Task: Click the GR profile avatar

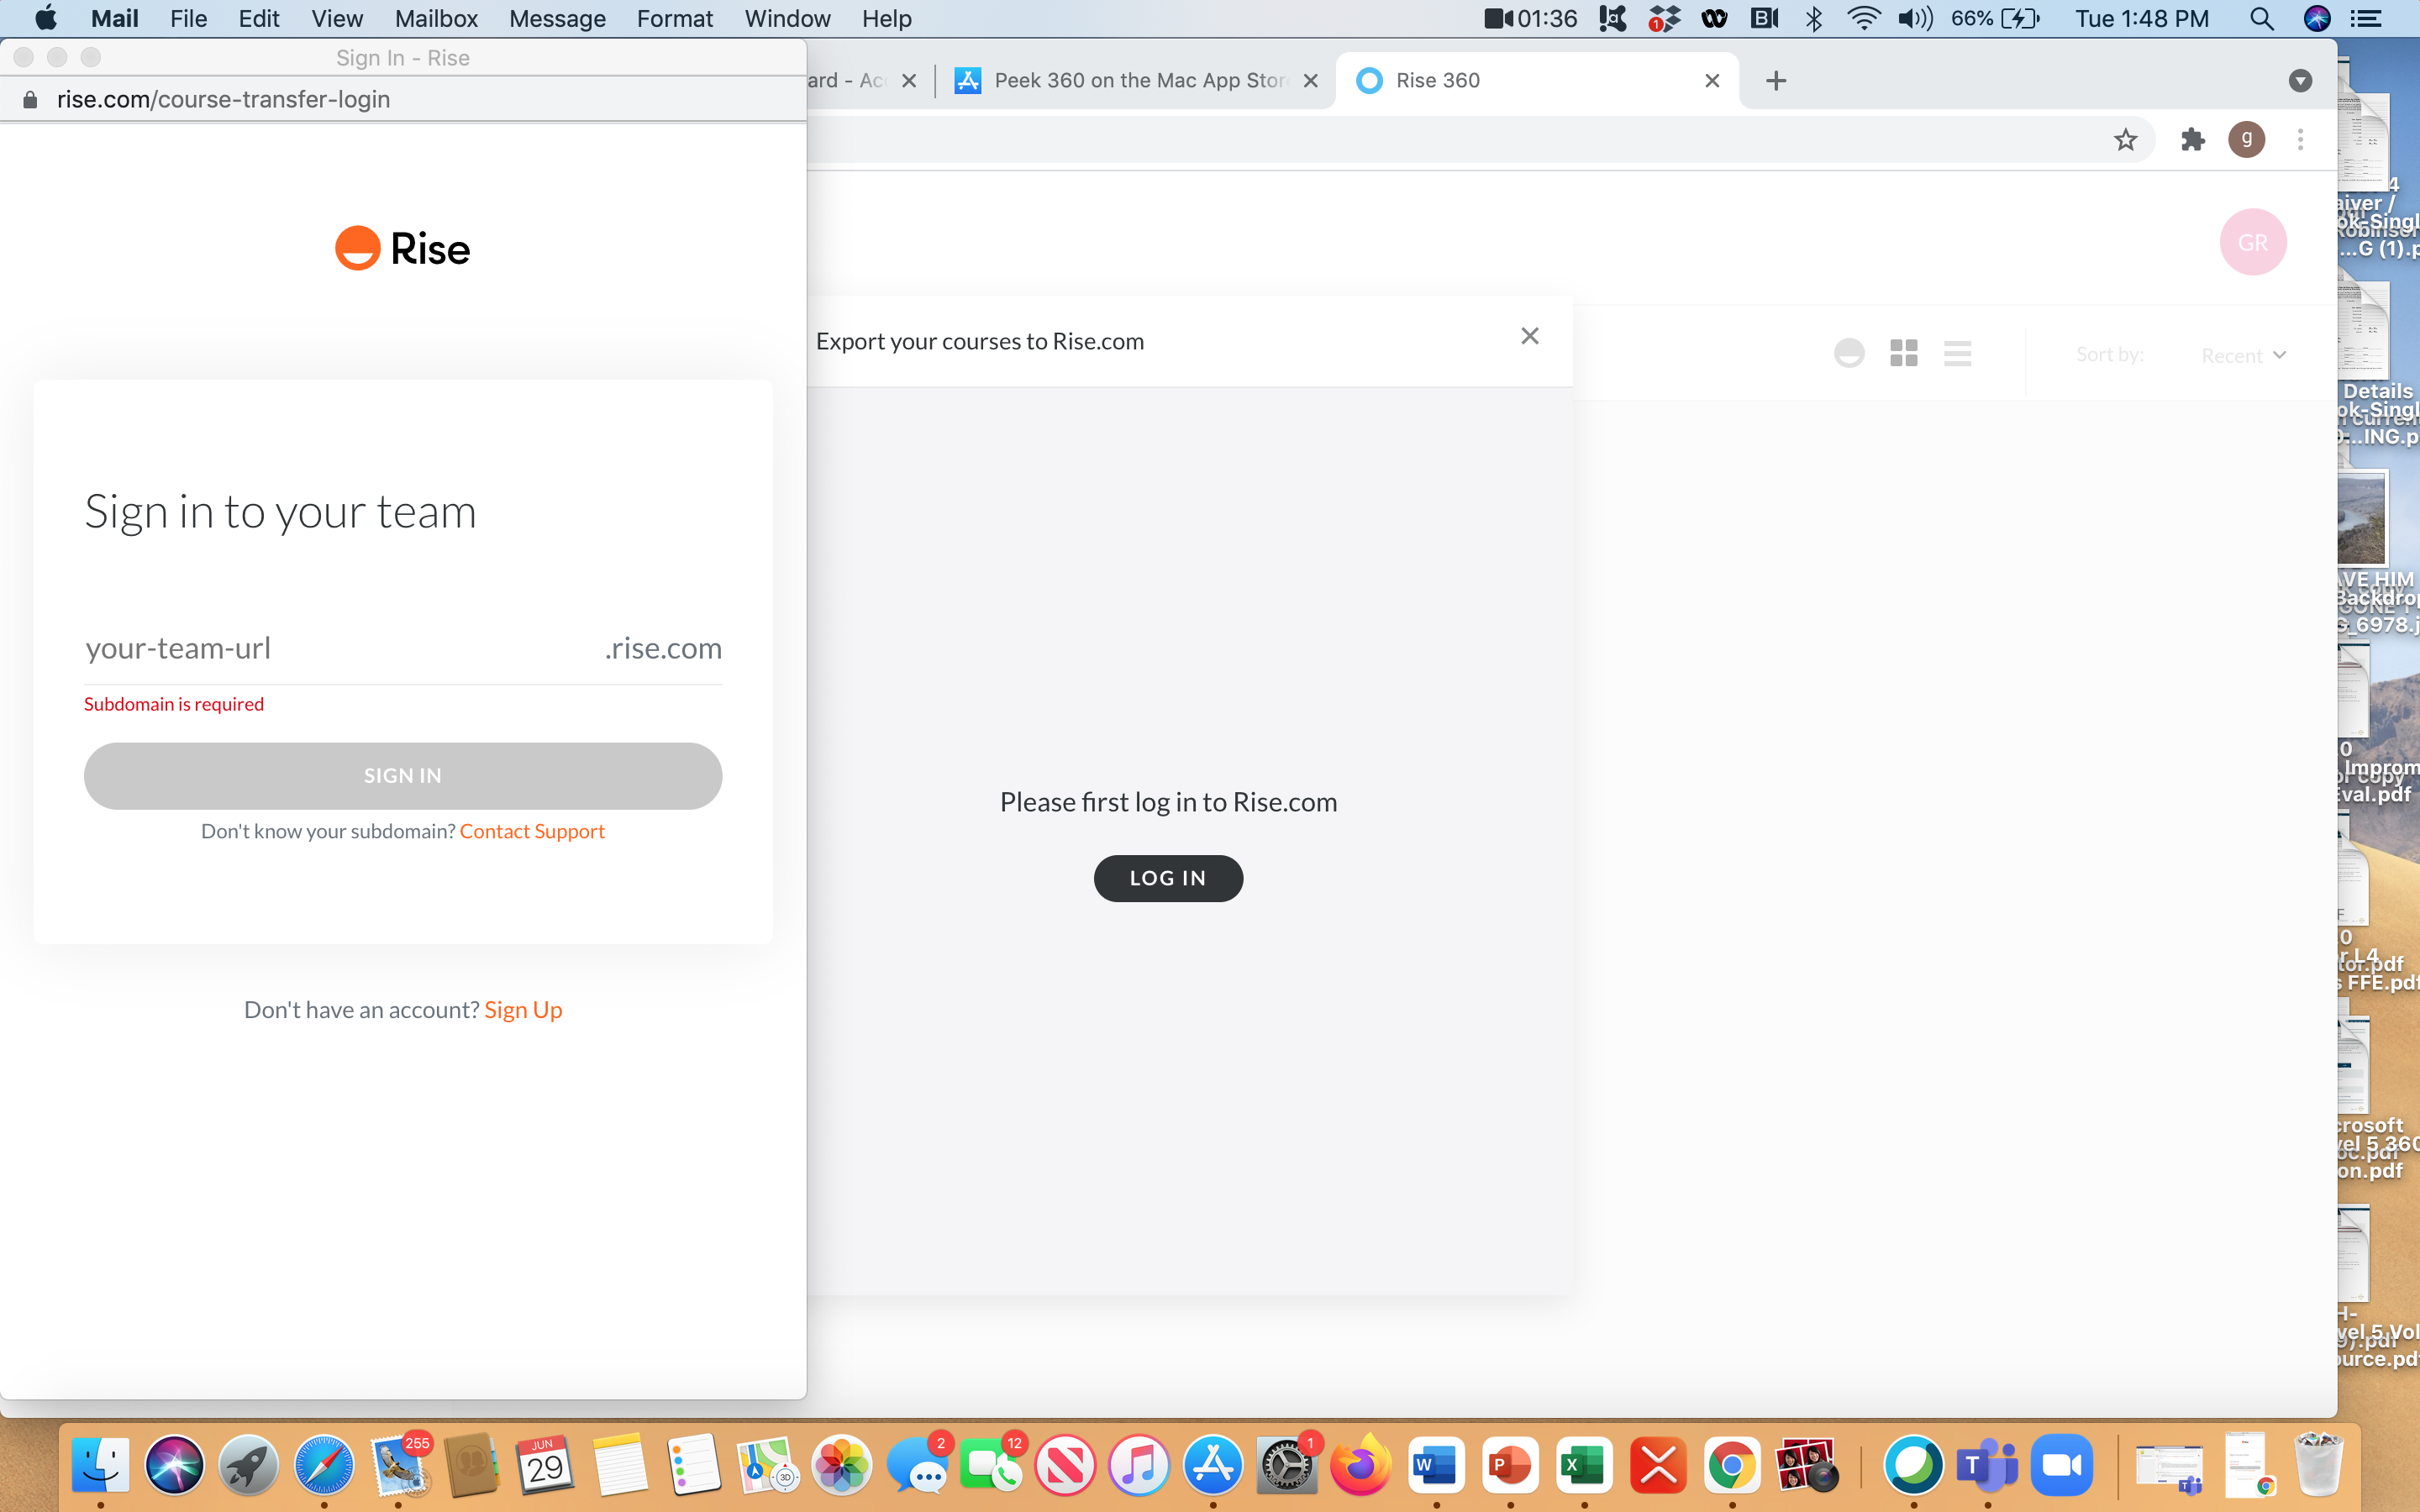Action: (x=2252, y=242)
